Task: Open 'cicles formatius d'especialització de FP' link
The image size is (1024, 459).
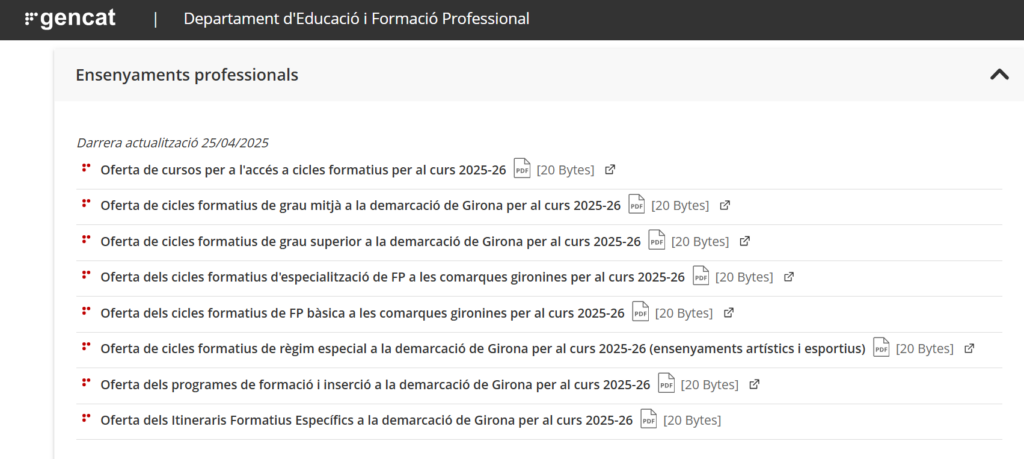Action: [392, 277]
